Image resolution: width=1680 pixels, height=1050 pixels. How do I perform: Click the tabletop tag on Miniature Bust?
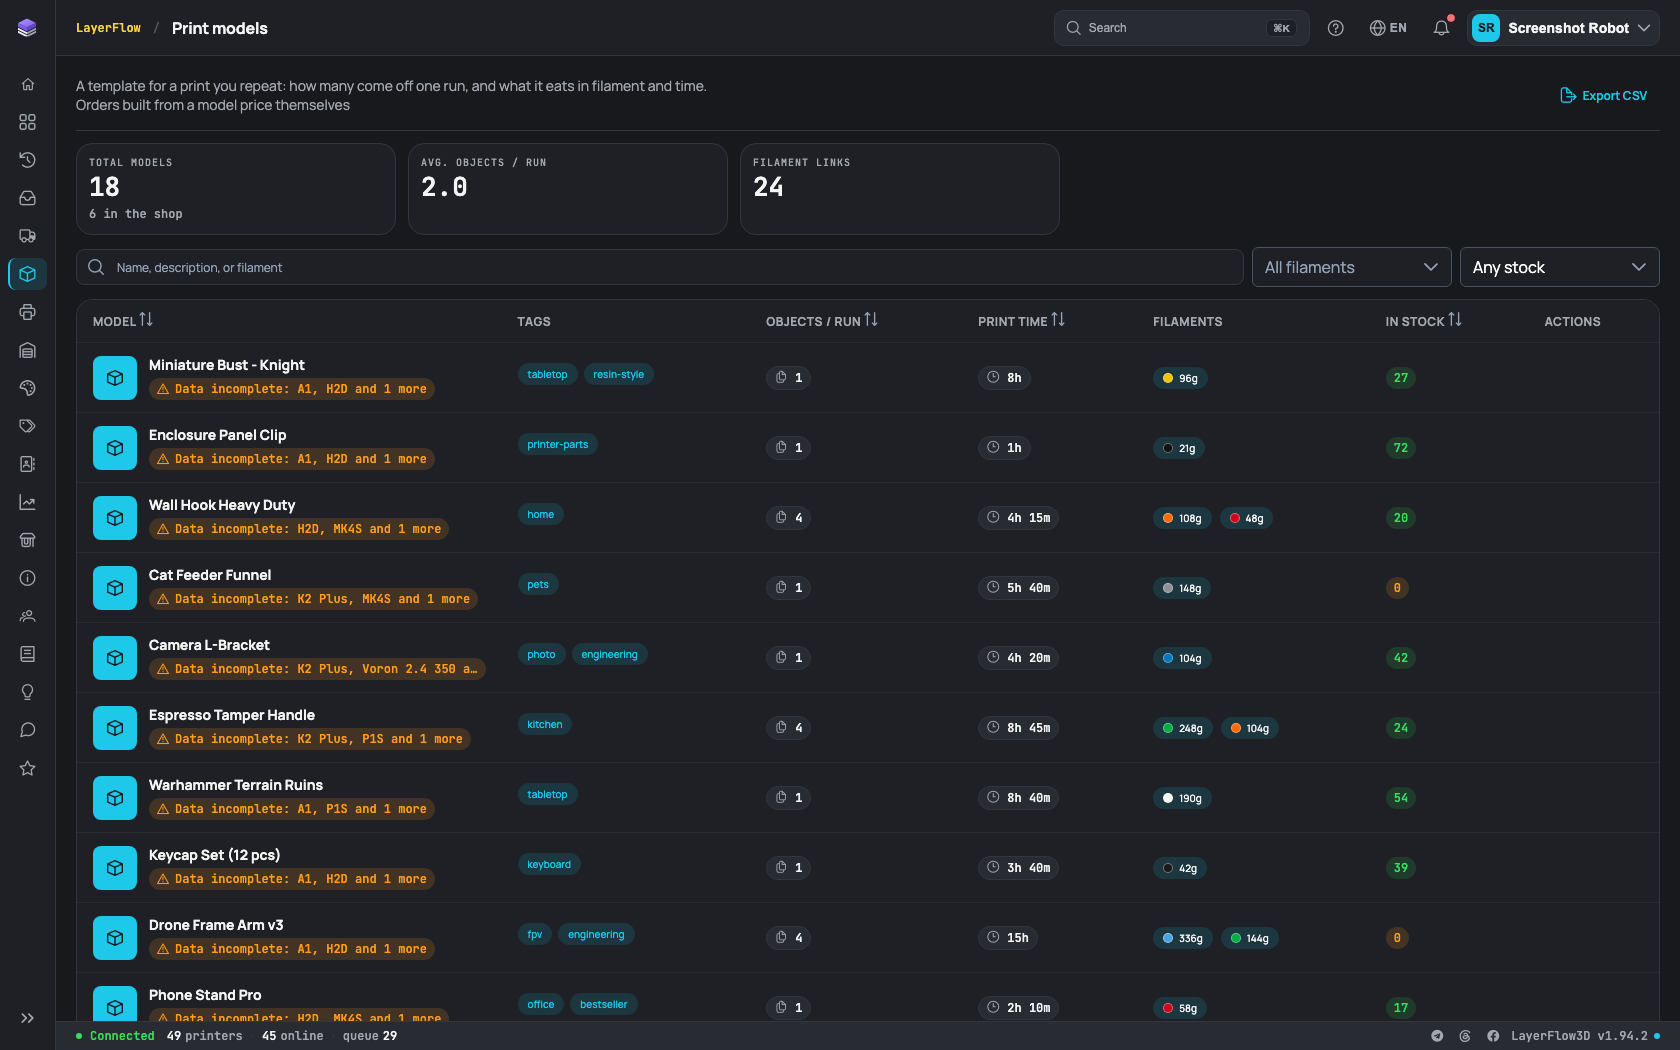point(547,374)
